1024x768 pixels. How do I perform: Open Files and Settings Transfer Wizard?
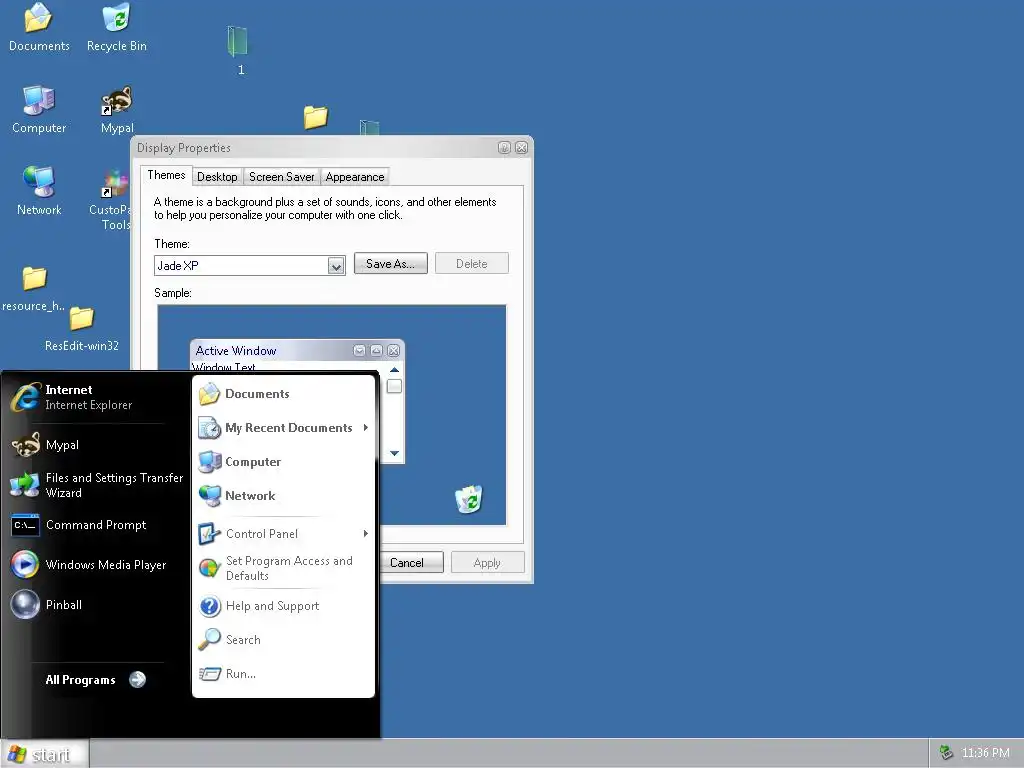(95, 485)
